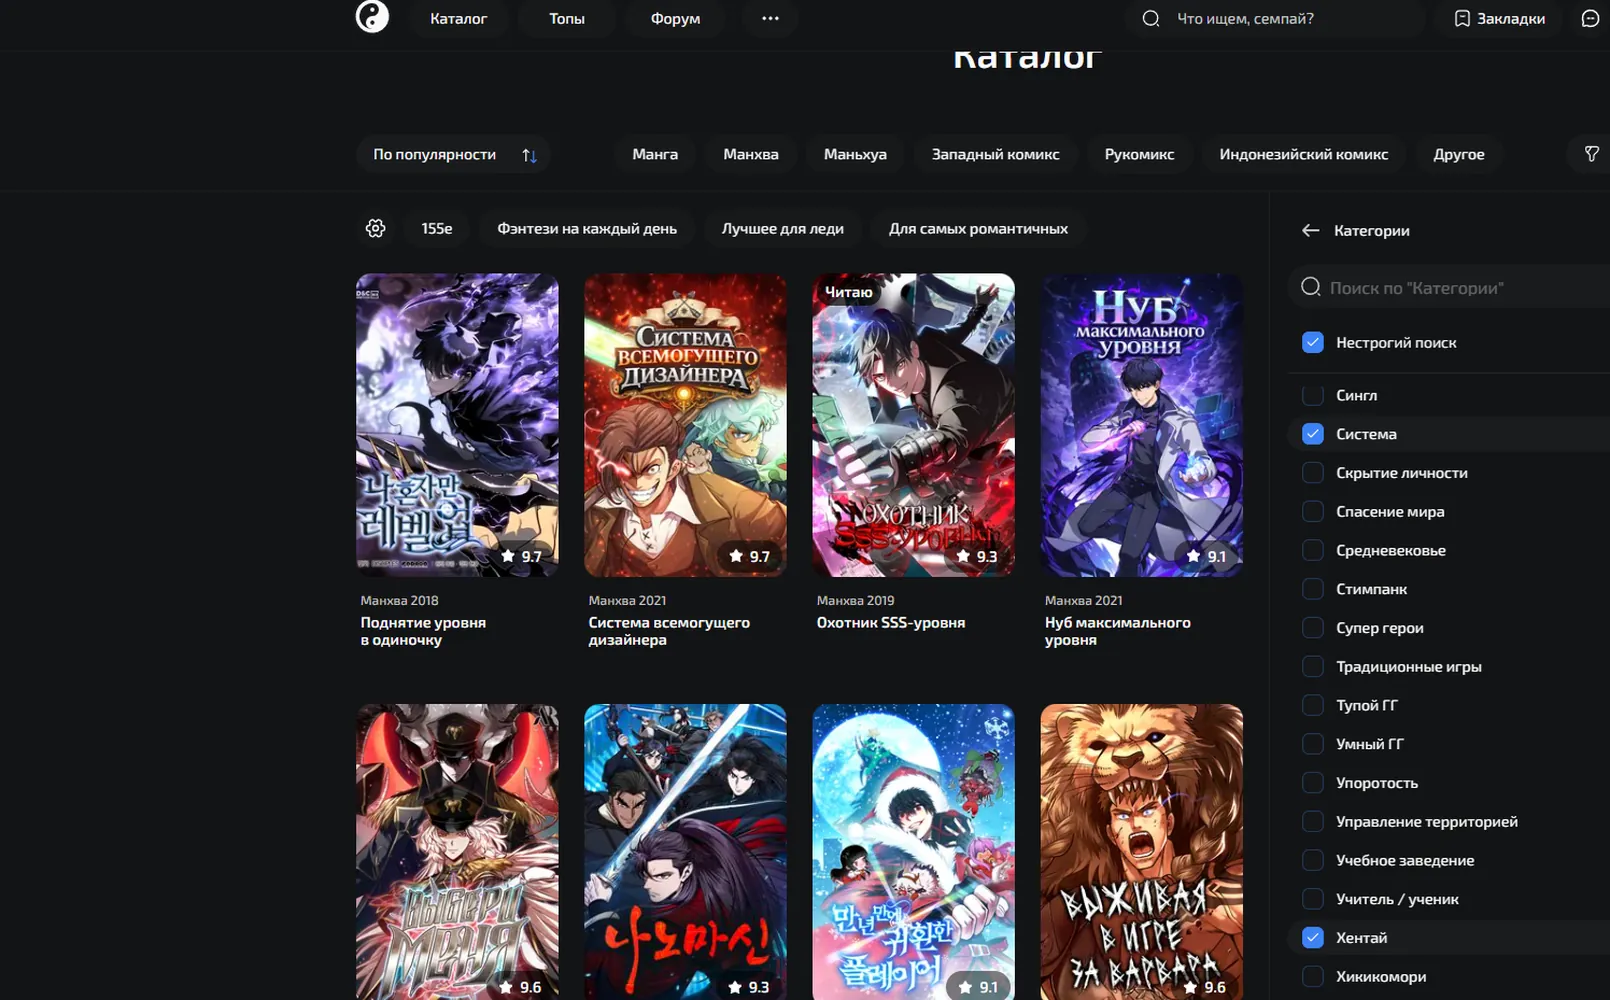Toggle the sort direction arrows icon
This screenshot has width=1610, height=1000.
(x=529, y=155)
